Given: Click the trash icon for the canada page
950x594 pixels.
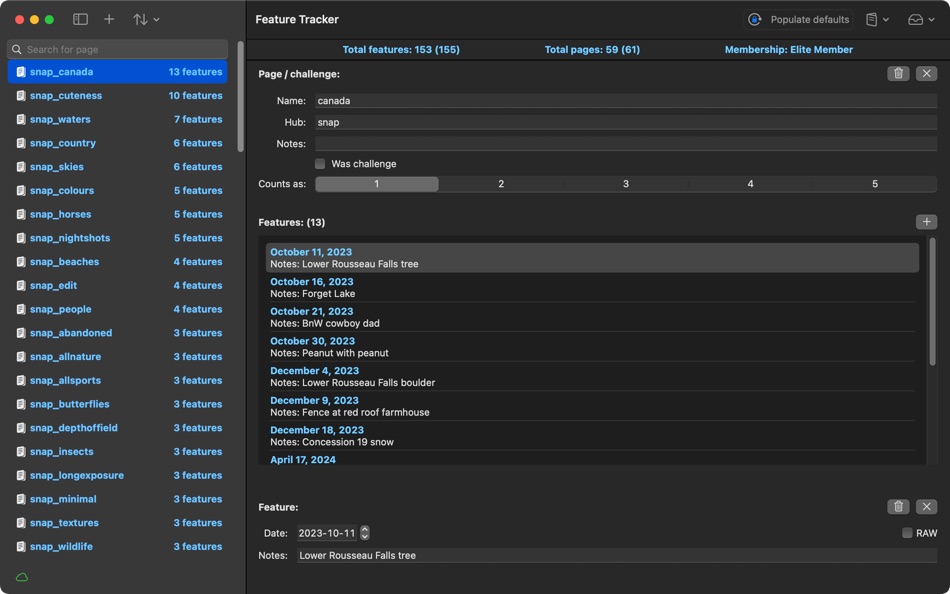Looking at the screenshot, I should click(x=897, y=72).
